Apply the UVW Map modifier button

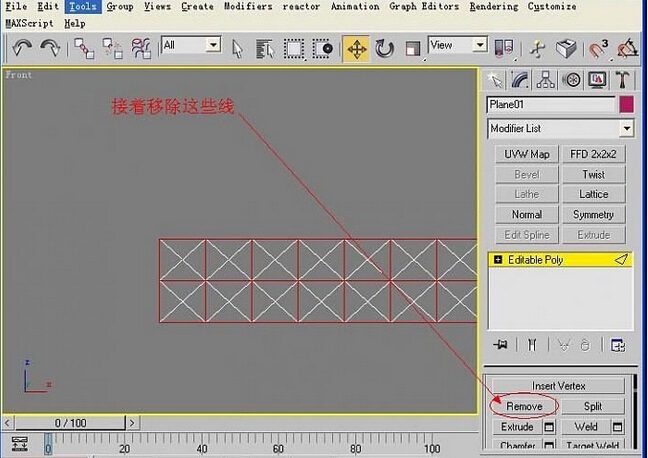(x=527, y=154)
